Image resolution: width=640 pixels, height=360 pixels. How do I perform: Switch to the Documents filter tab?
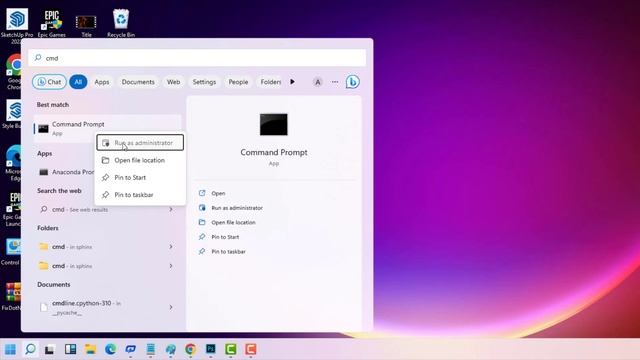[x=138, y=82]
